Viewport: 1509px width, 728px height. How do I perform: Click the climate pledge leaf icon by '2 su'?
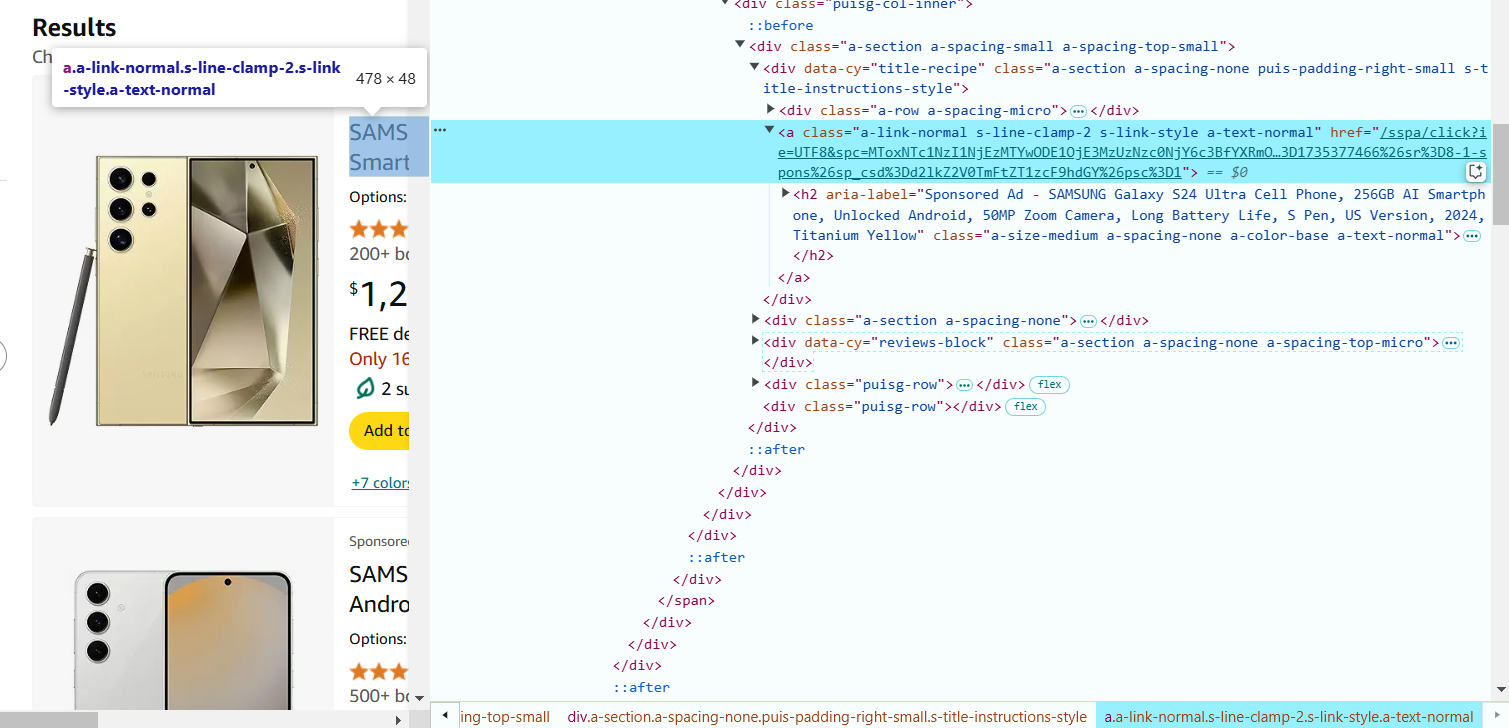[364, 388]
